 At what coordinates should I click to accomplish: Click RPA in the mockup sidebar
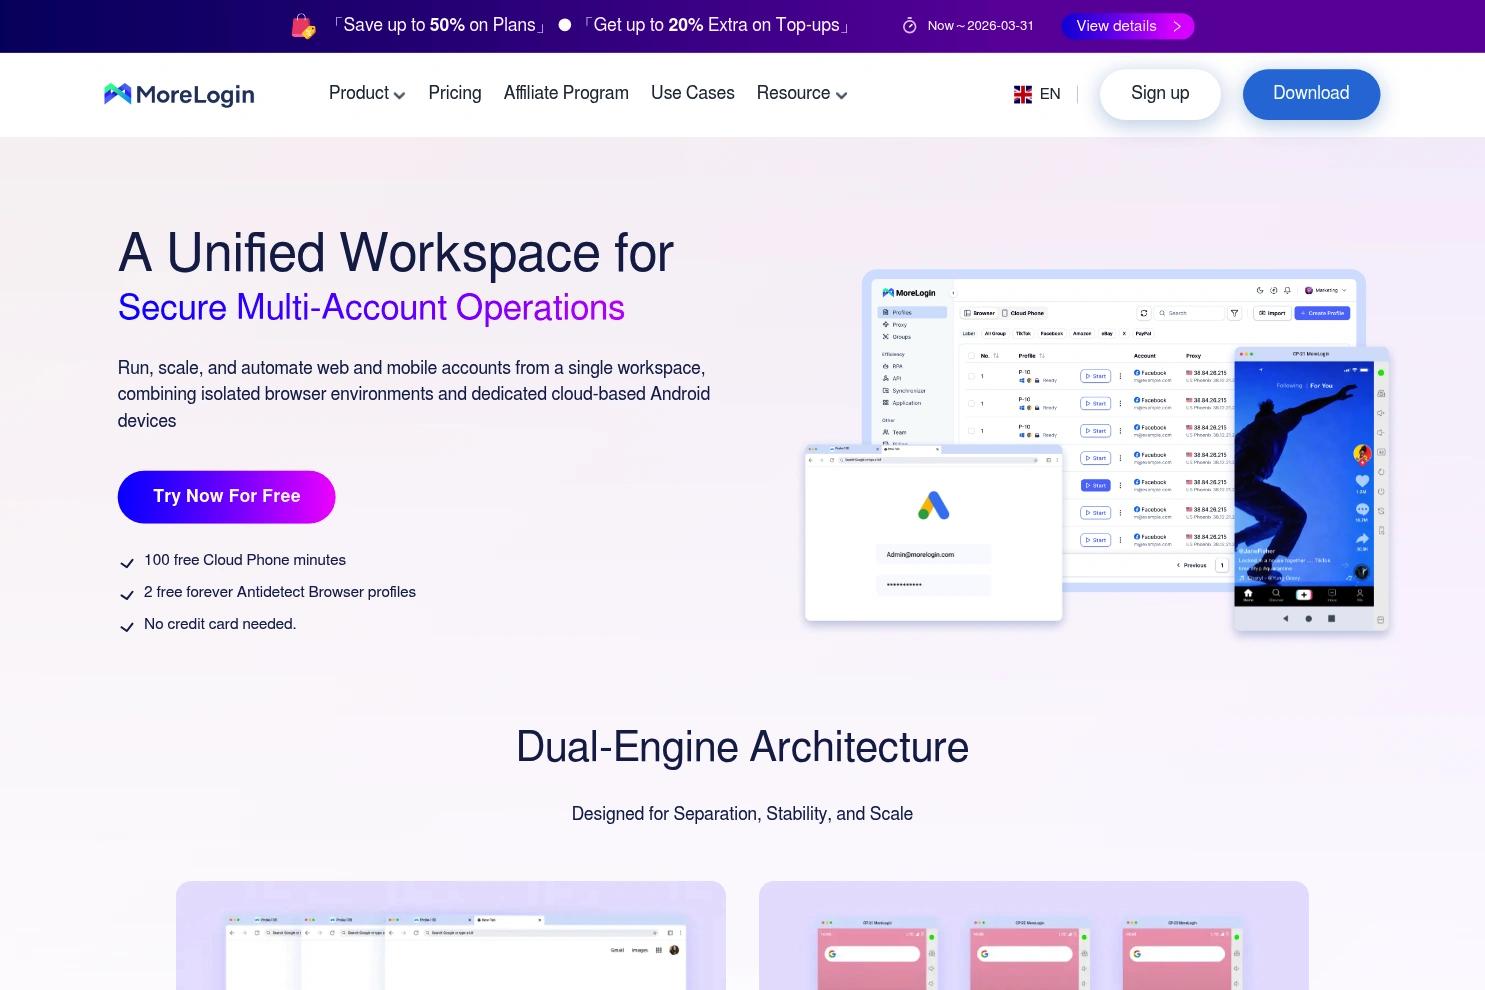[x=893, y=366]
